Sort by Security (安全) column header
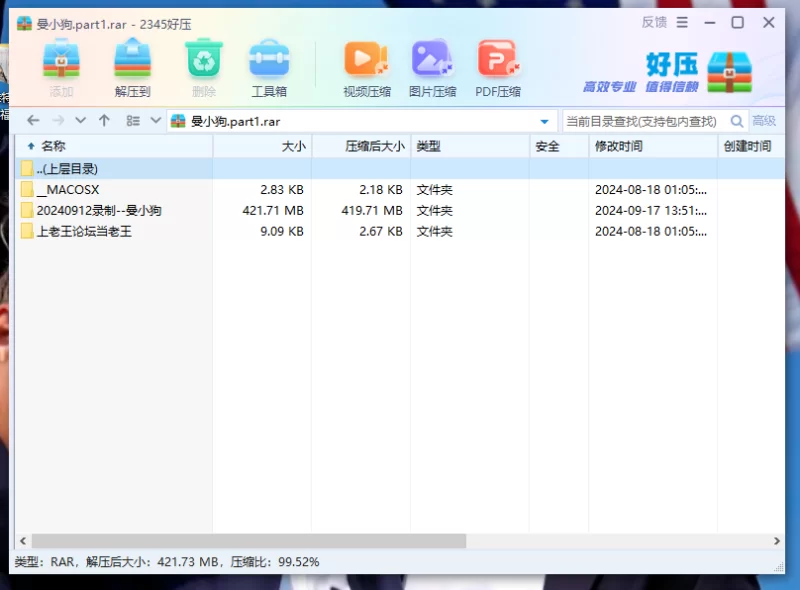 coord(559,146)
